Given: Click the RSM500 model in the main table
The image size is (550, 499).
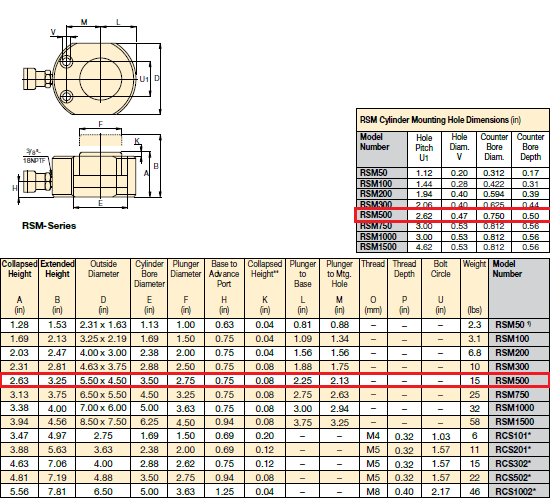Looking at the screenshot, I should 512,380.
